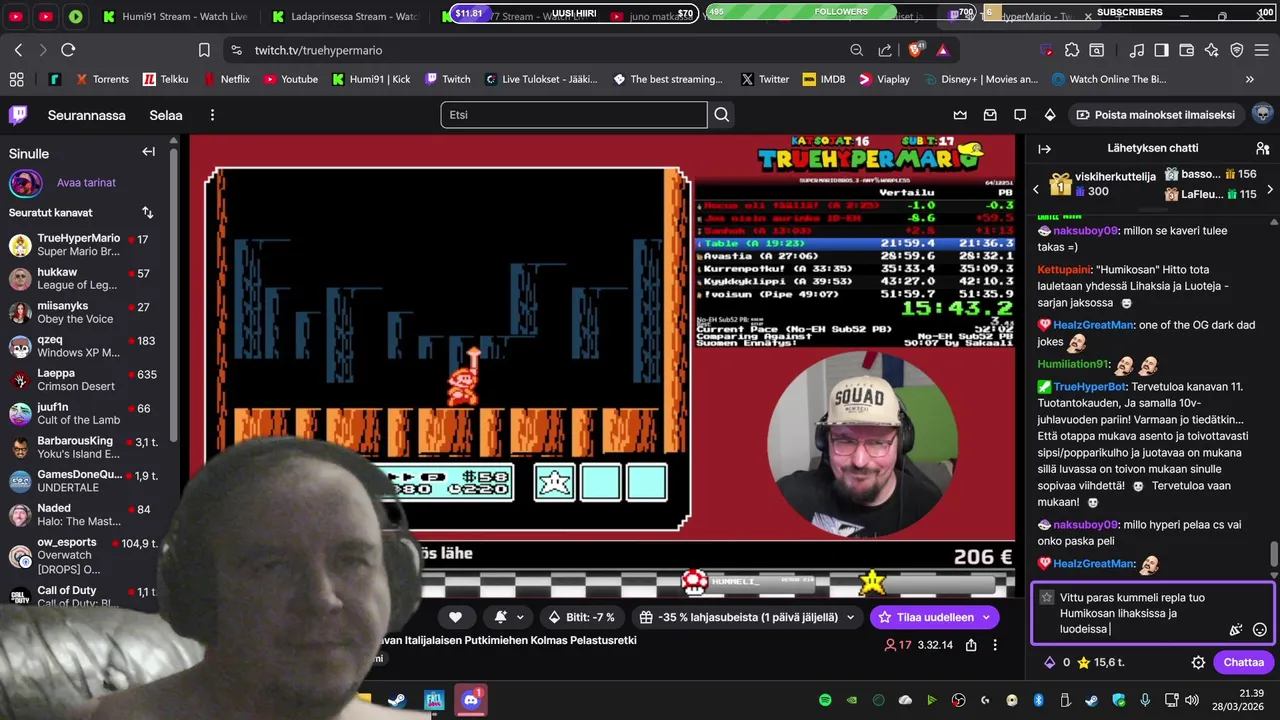Open Spotify tray icon

coord(825,700)
